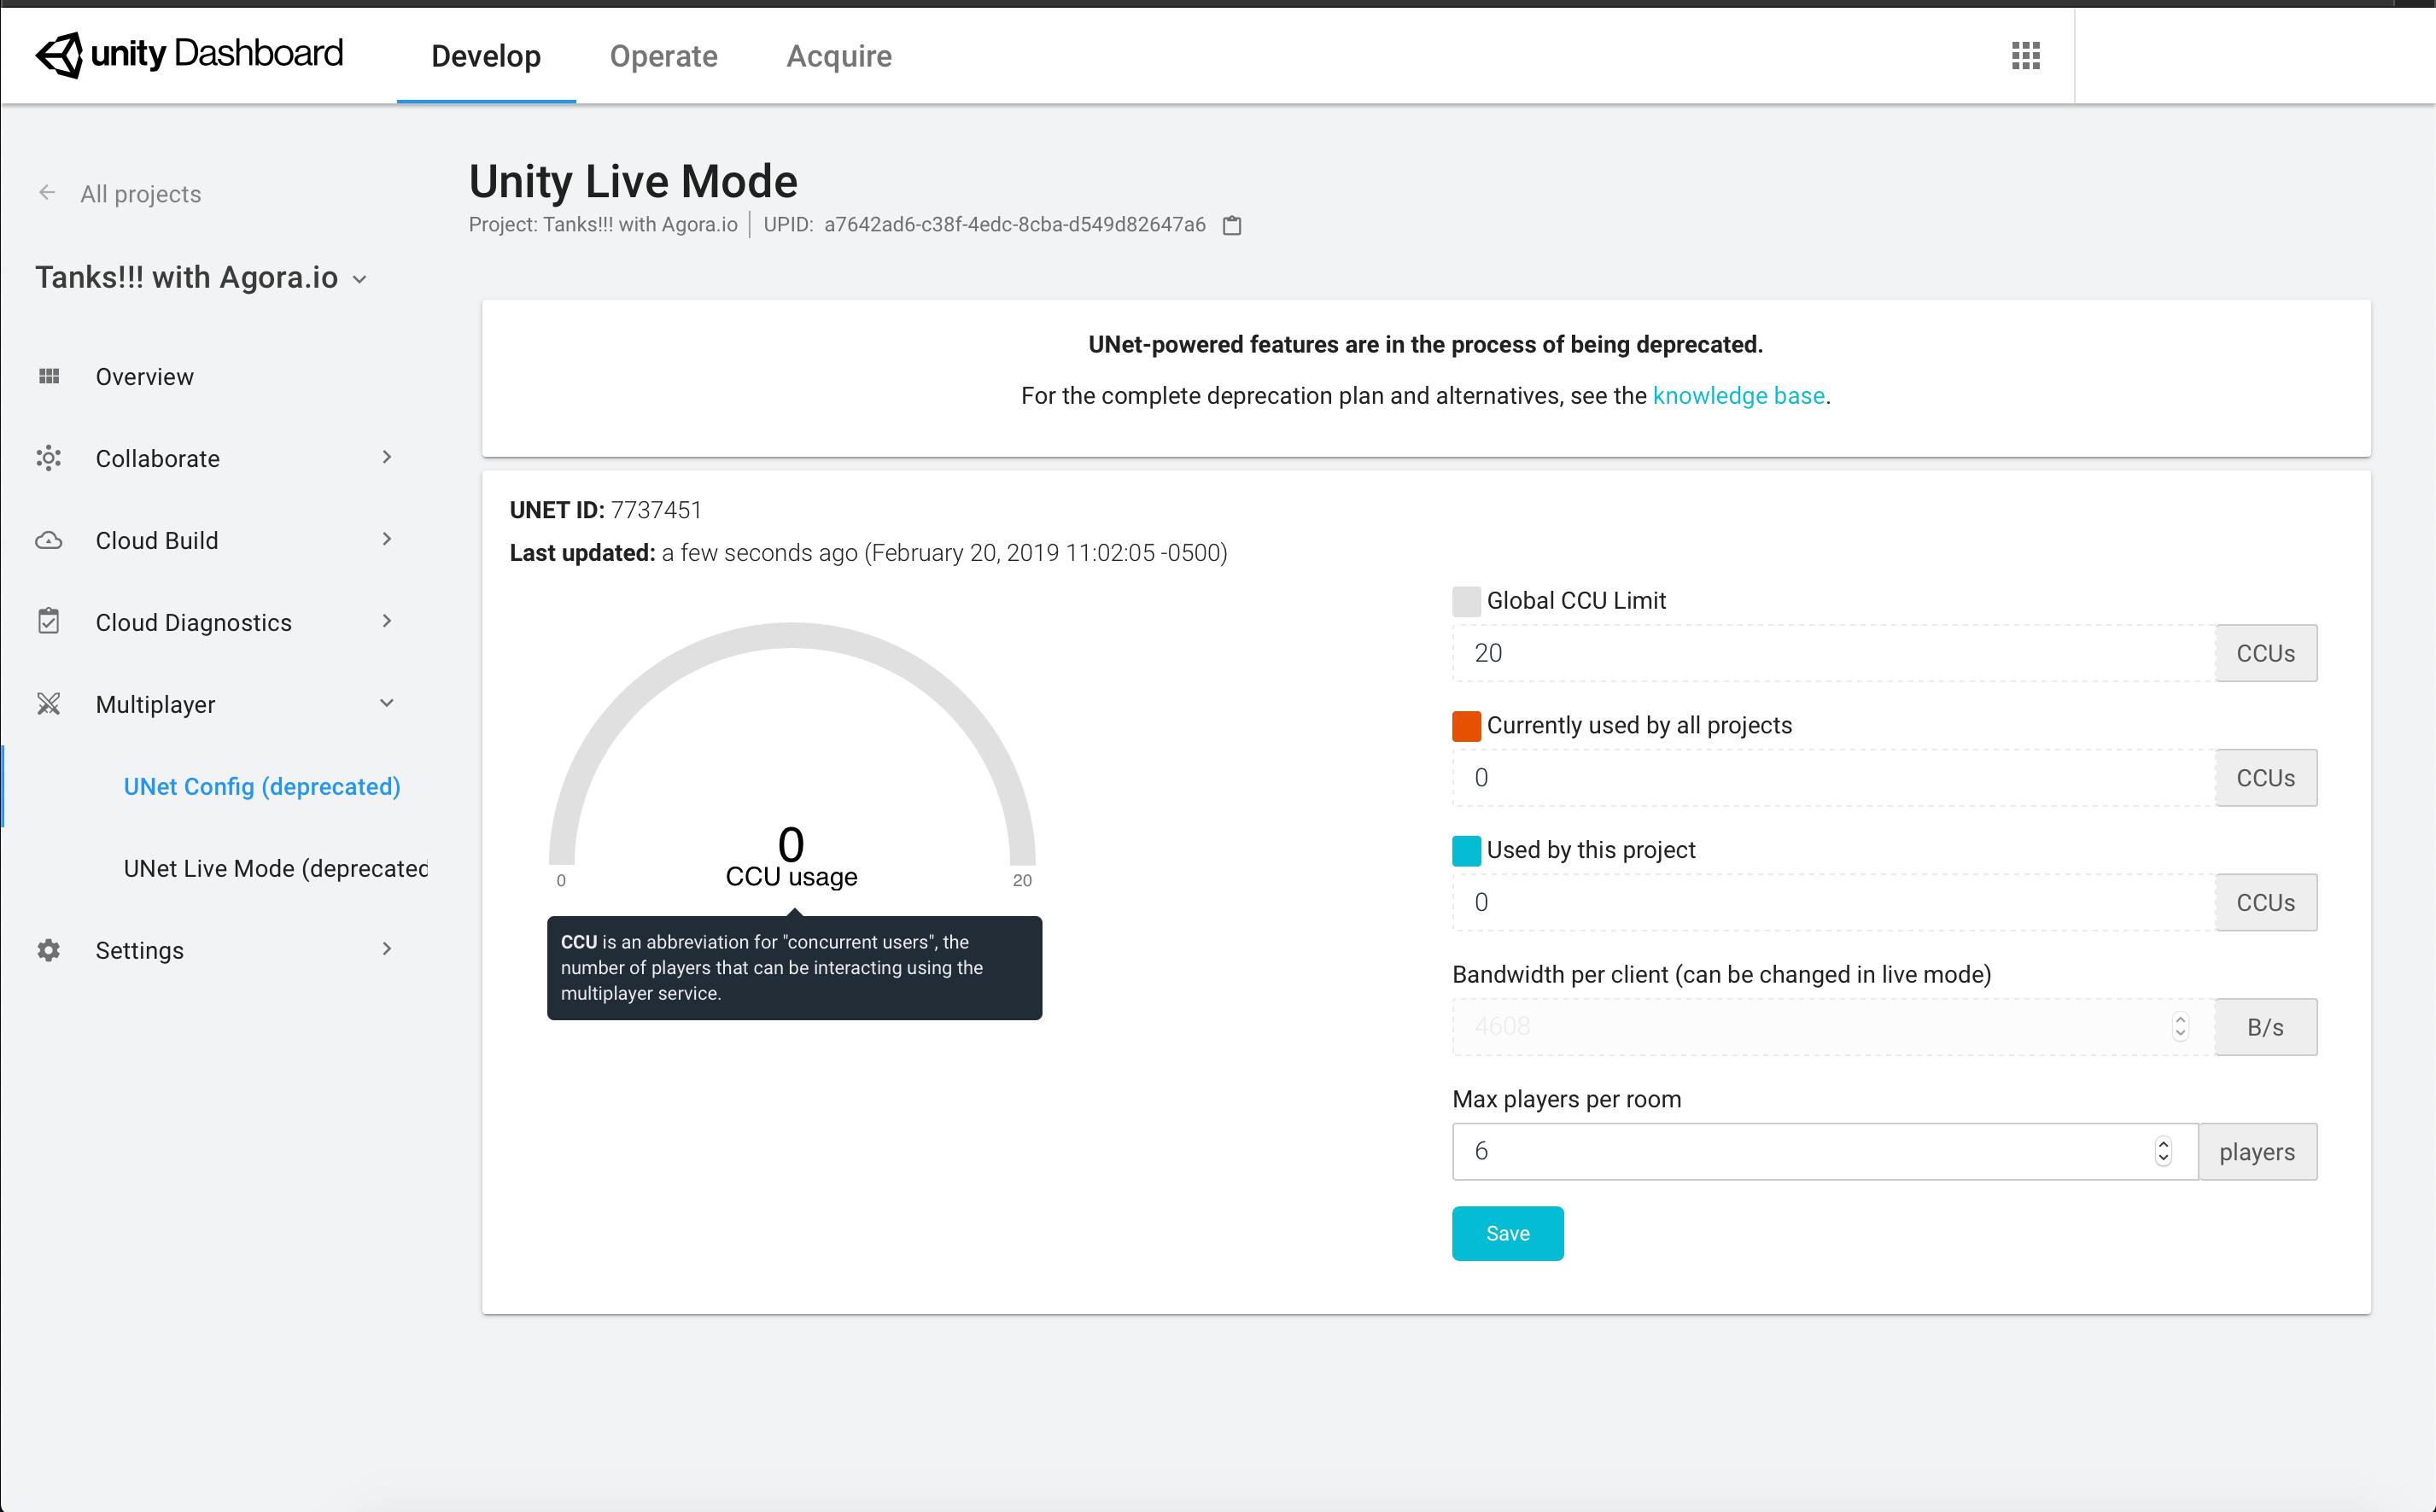Click the Cloud Diagnostics clipboard icon

(x=49, y=621)
